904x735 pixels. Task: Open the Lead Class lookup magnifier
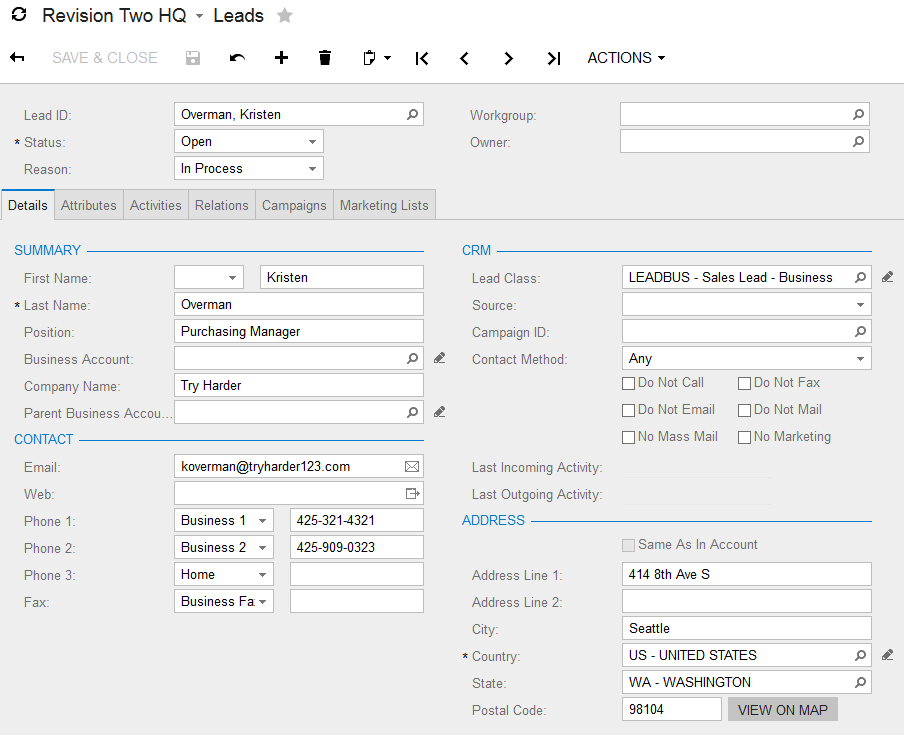click(860, 277)
